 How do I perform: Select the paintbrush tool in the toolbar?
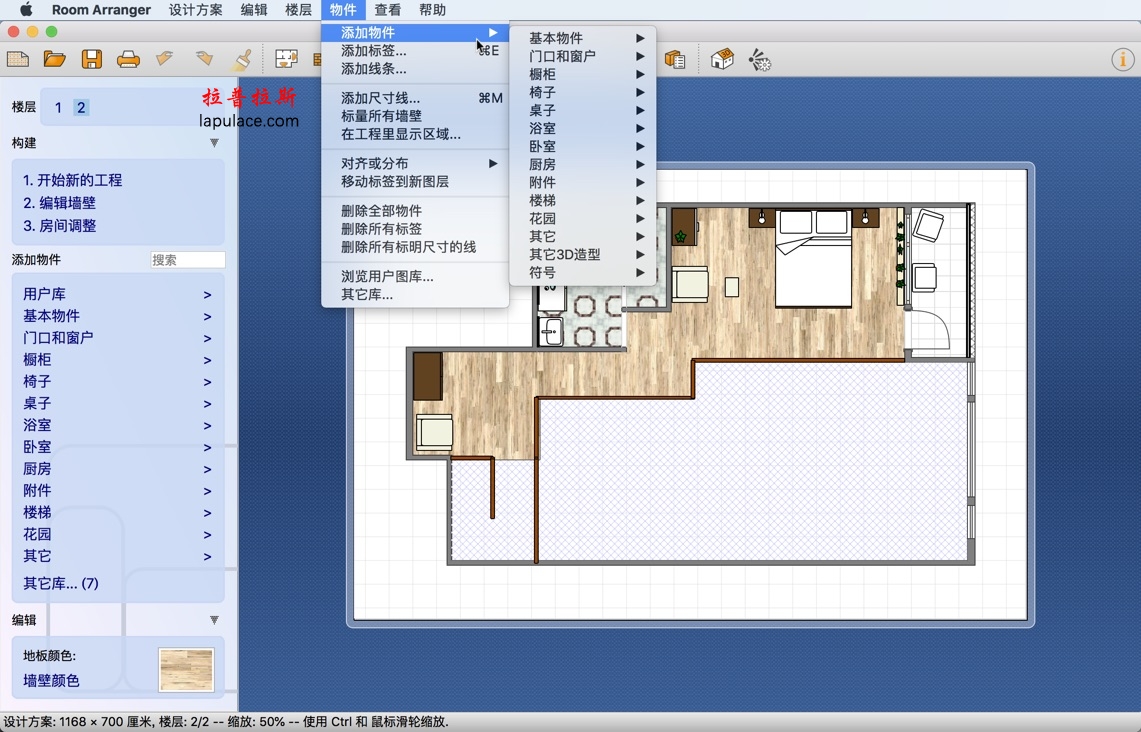tap(242, 59)
